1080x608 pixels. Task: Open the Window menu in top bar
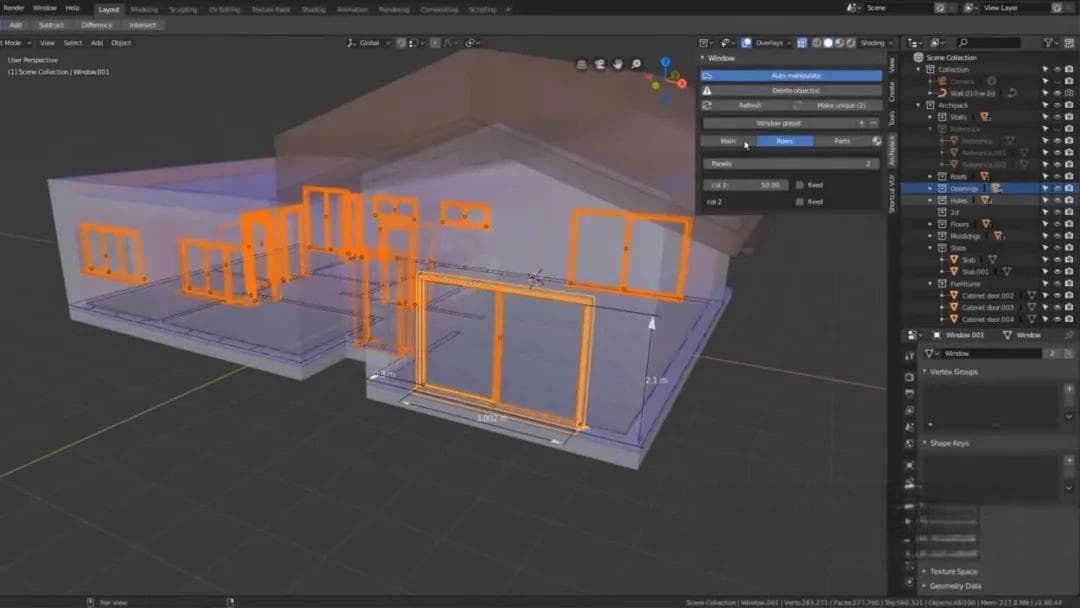click(x=45, y=8)
